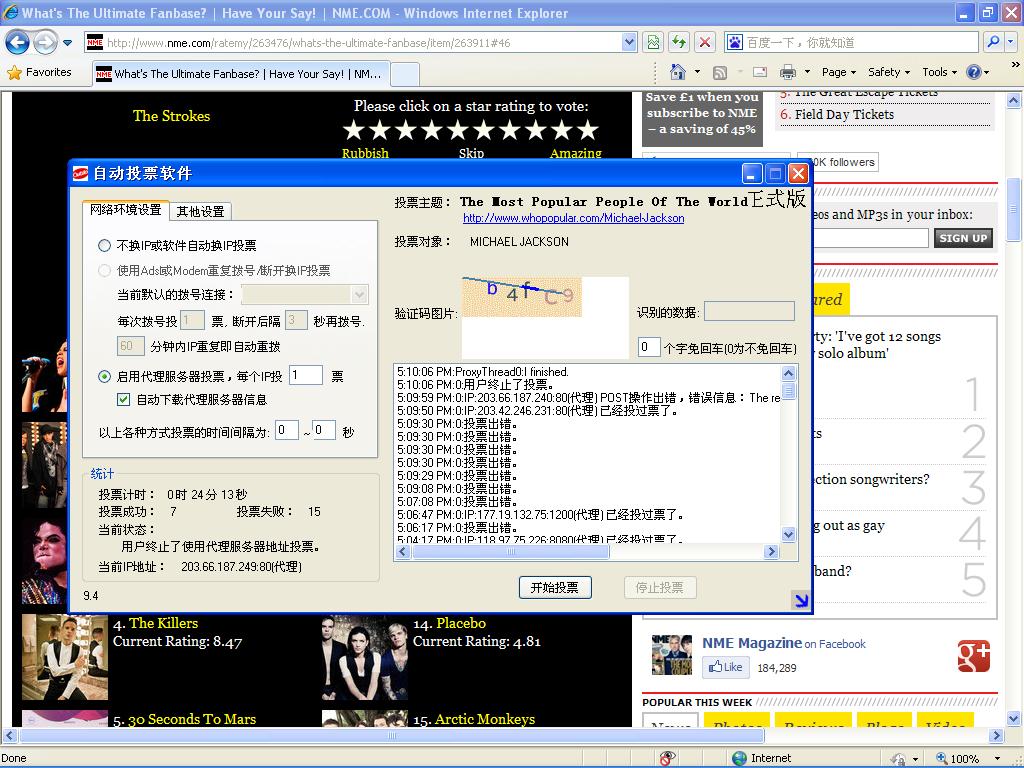
Task: Select the 不换IP或软件自动换IP投票 radio option
Action: [105, 245]
